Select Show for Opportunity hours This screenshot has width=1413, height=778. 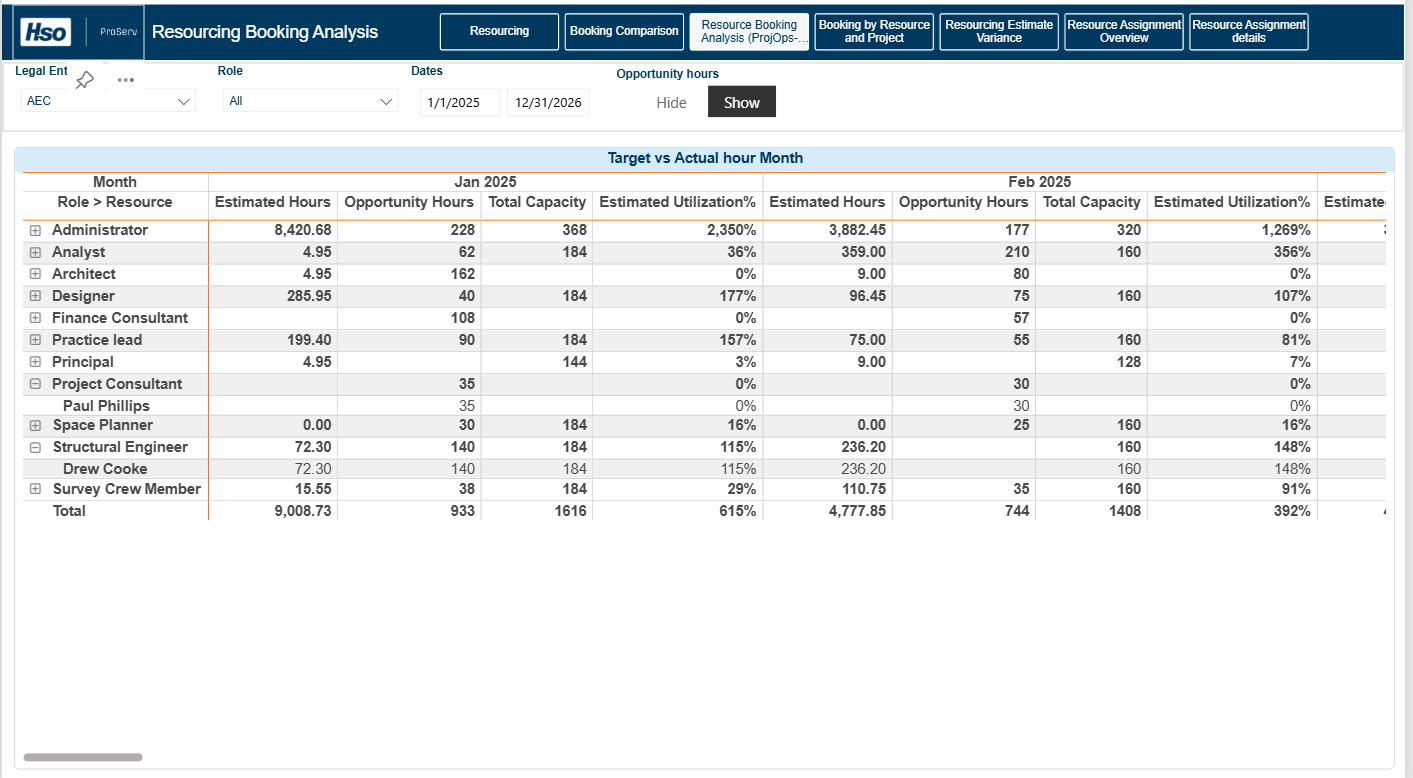coord(741,102)
